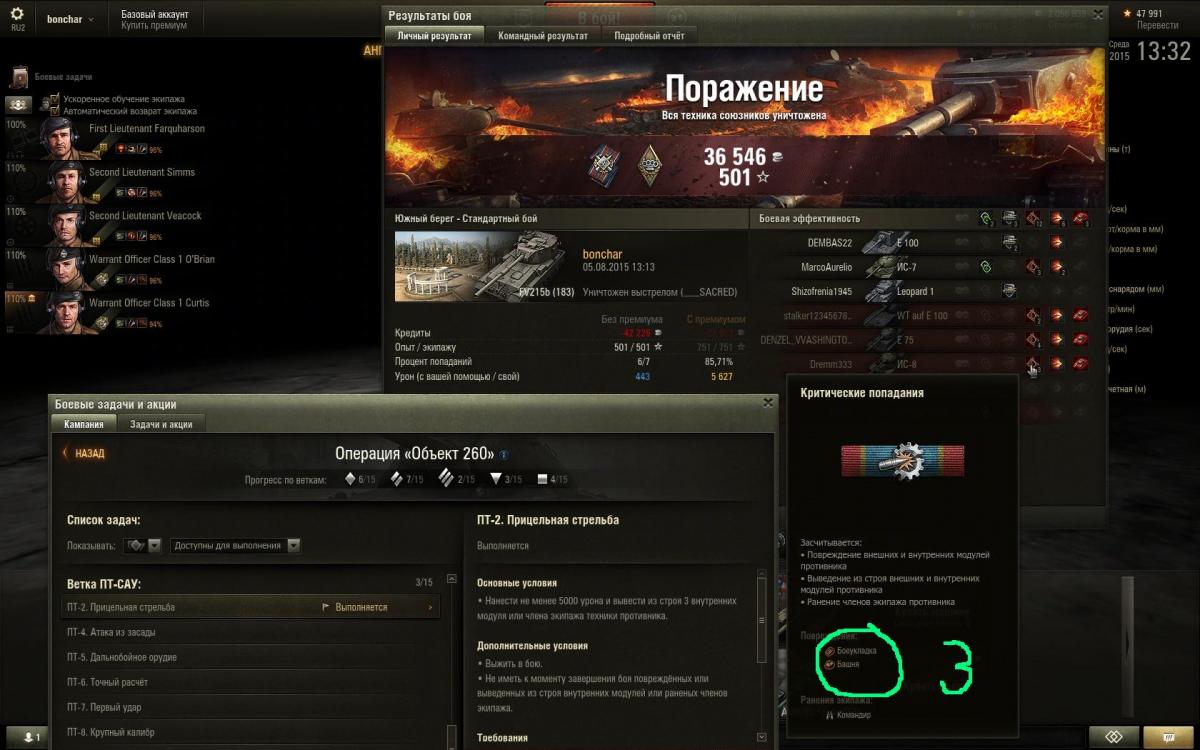1200x750 pixels.
Task: Switch to Задачи и акции tab
Action: tap(161, 424)
